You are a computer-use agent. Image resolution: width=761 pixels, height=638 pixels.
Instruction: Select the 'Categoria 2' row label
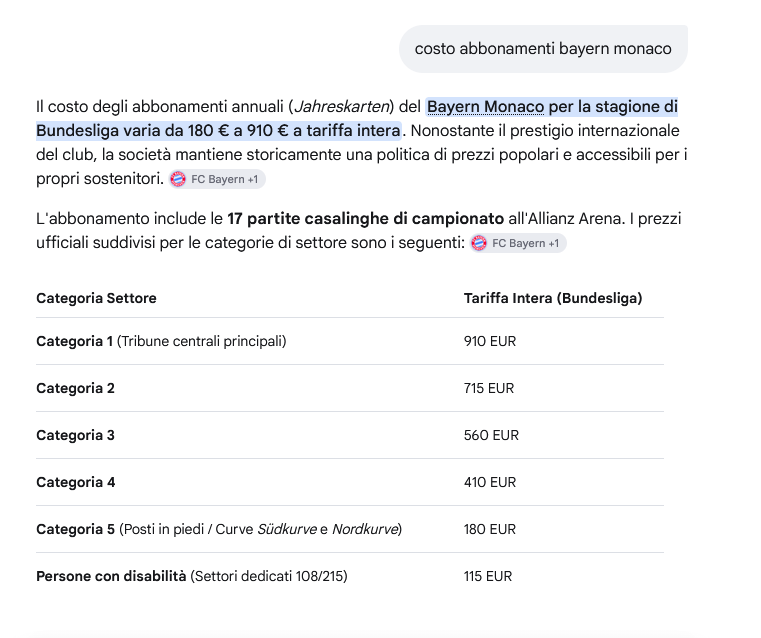pos(75,388)
